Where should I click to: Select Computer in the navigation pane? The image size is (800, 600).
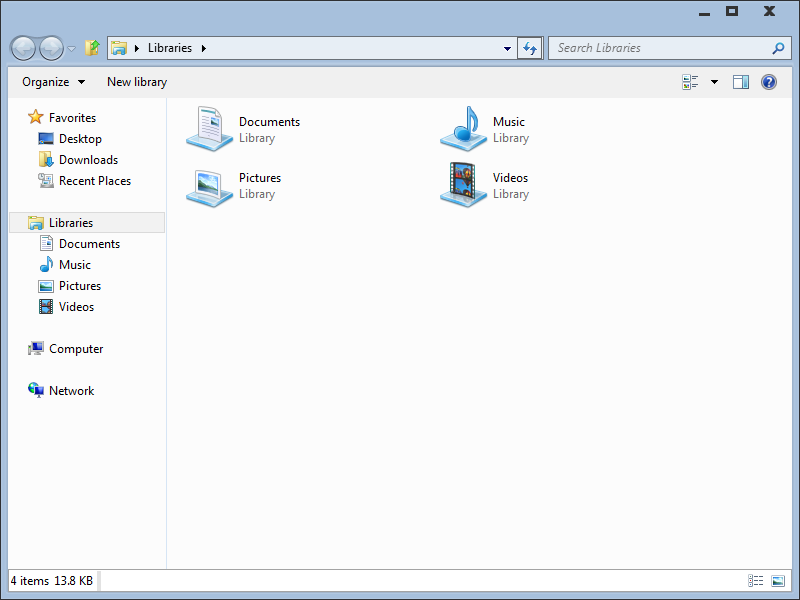click(76, 349)
